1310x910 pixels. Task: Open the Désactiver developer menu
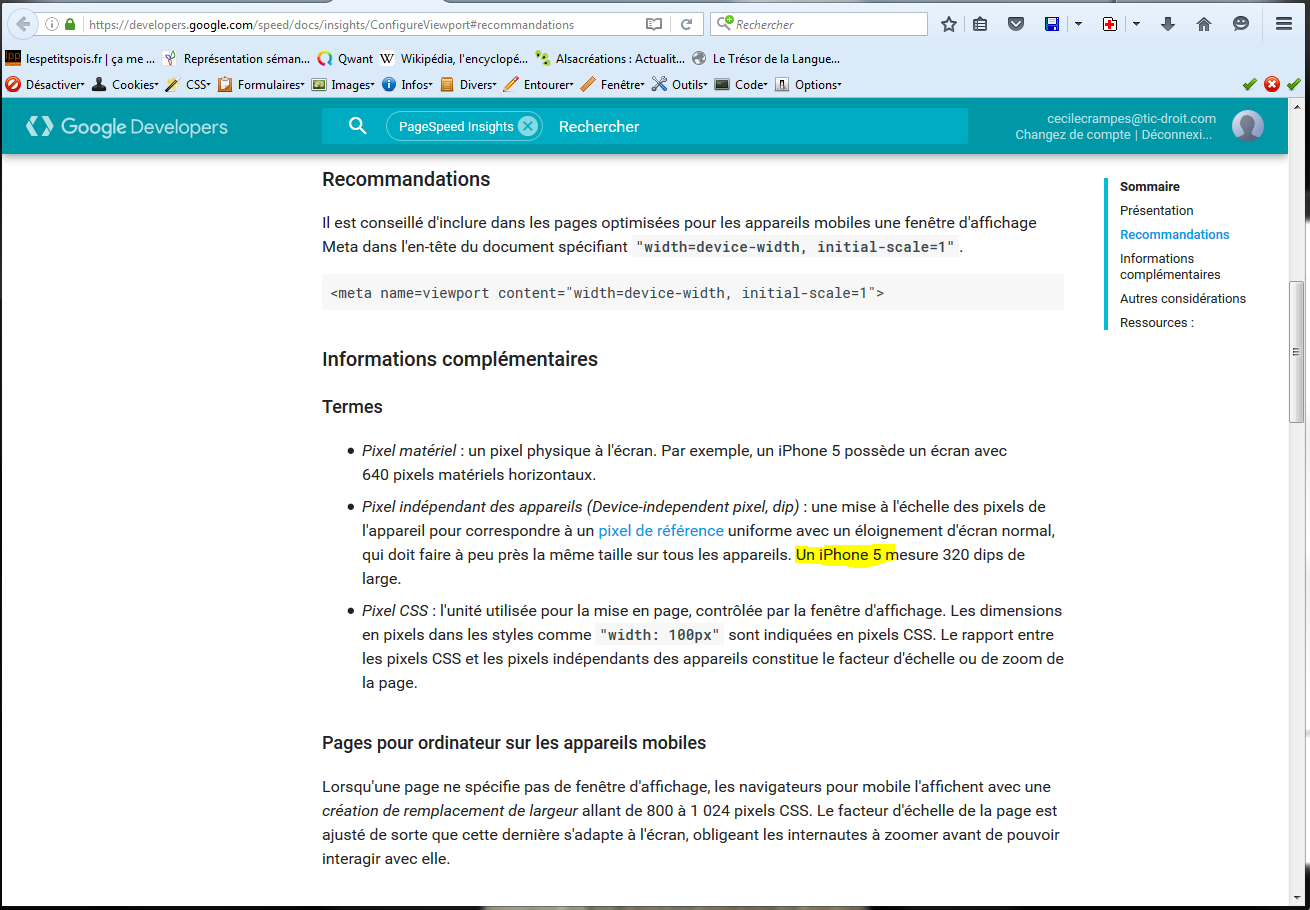(x=46, y=85)
